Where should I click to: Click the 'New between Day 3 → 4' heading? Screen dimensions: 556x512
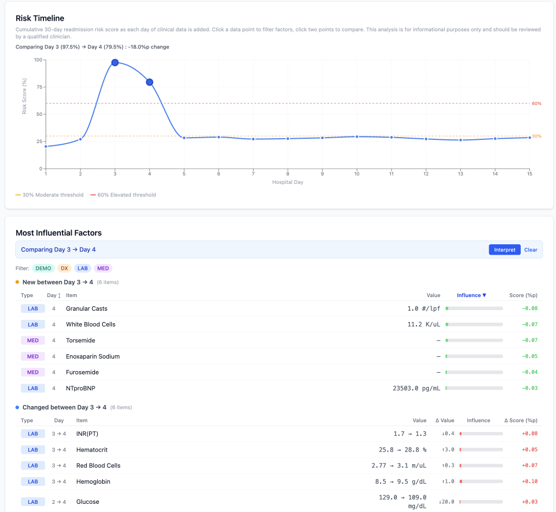click(x=57, y=282)
